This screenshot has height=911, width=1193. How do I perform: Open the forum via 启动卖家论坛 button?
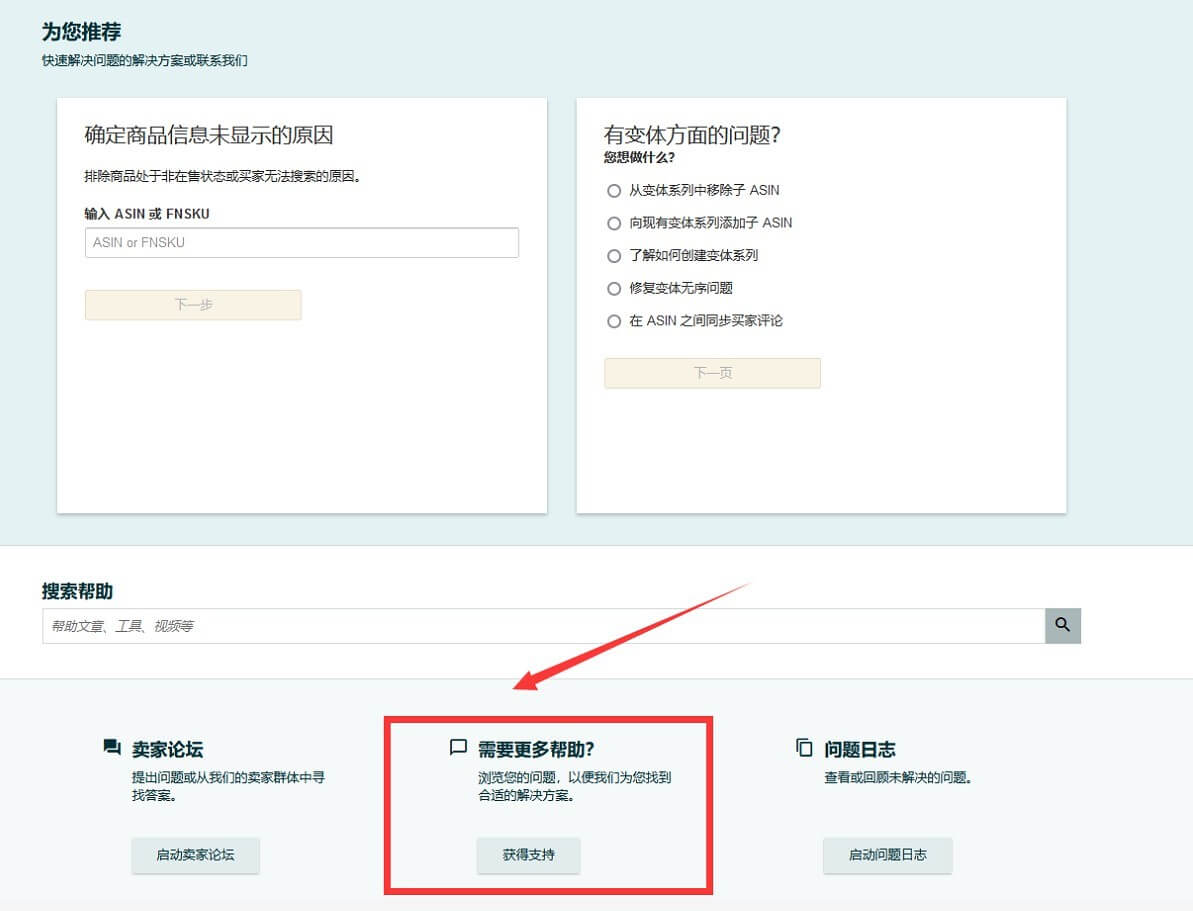click(x=195, y=855)
